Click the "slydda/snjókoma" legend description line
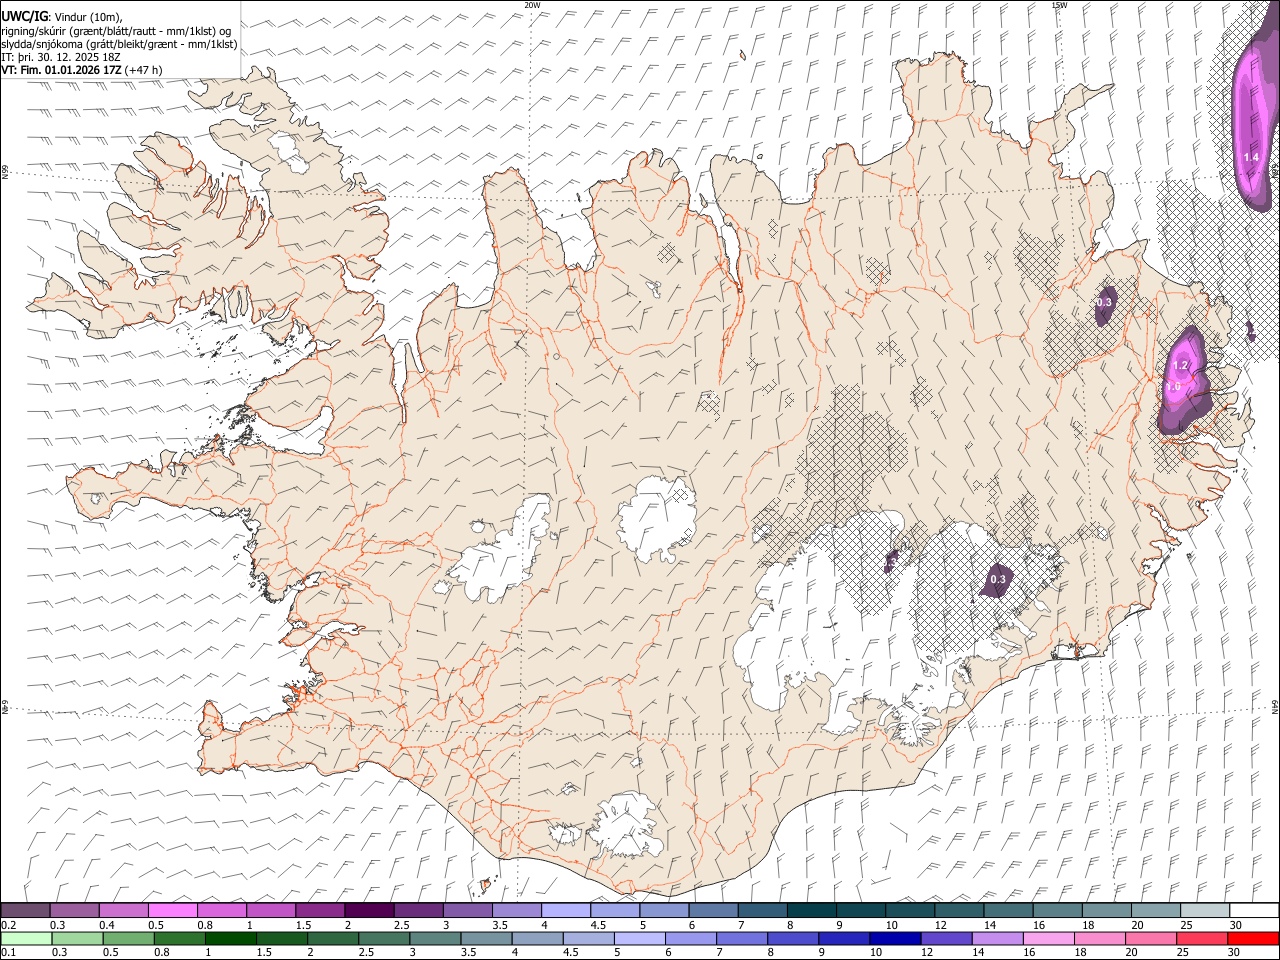This screenshot has width=1280, height=960. pyautogui.click(x=119, y=44)
